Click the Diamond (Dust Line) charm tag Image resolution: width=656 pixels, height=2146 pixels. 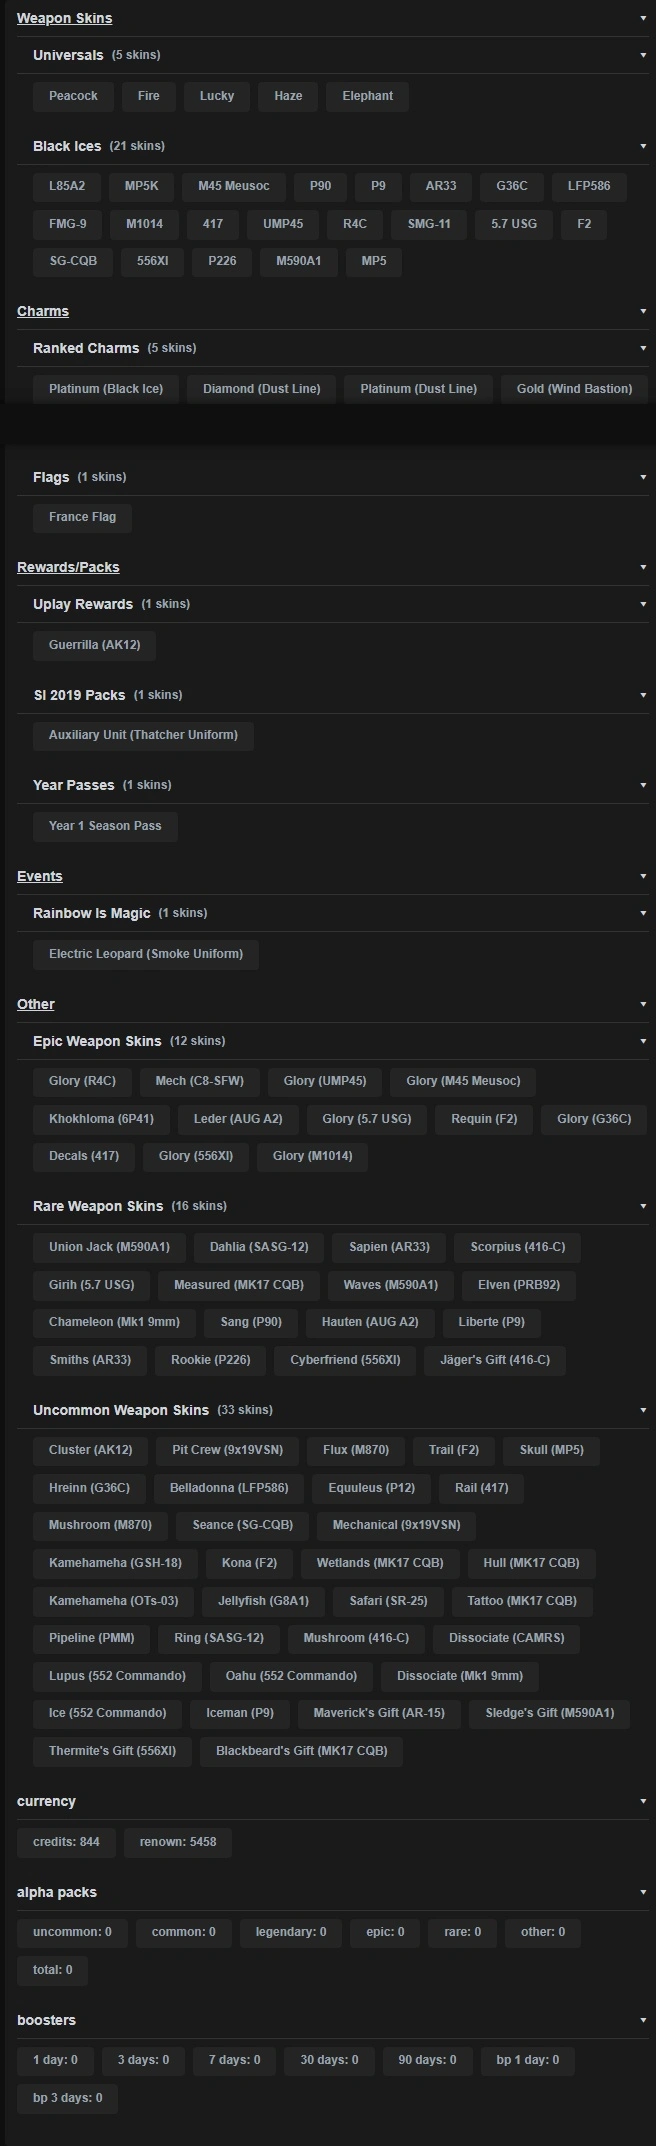click(261, 389)
